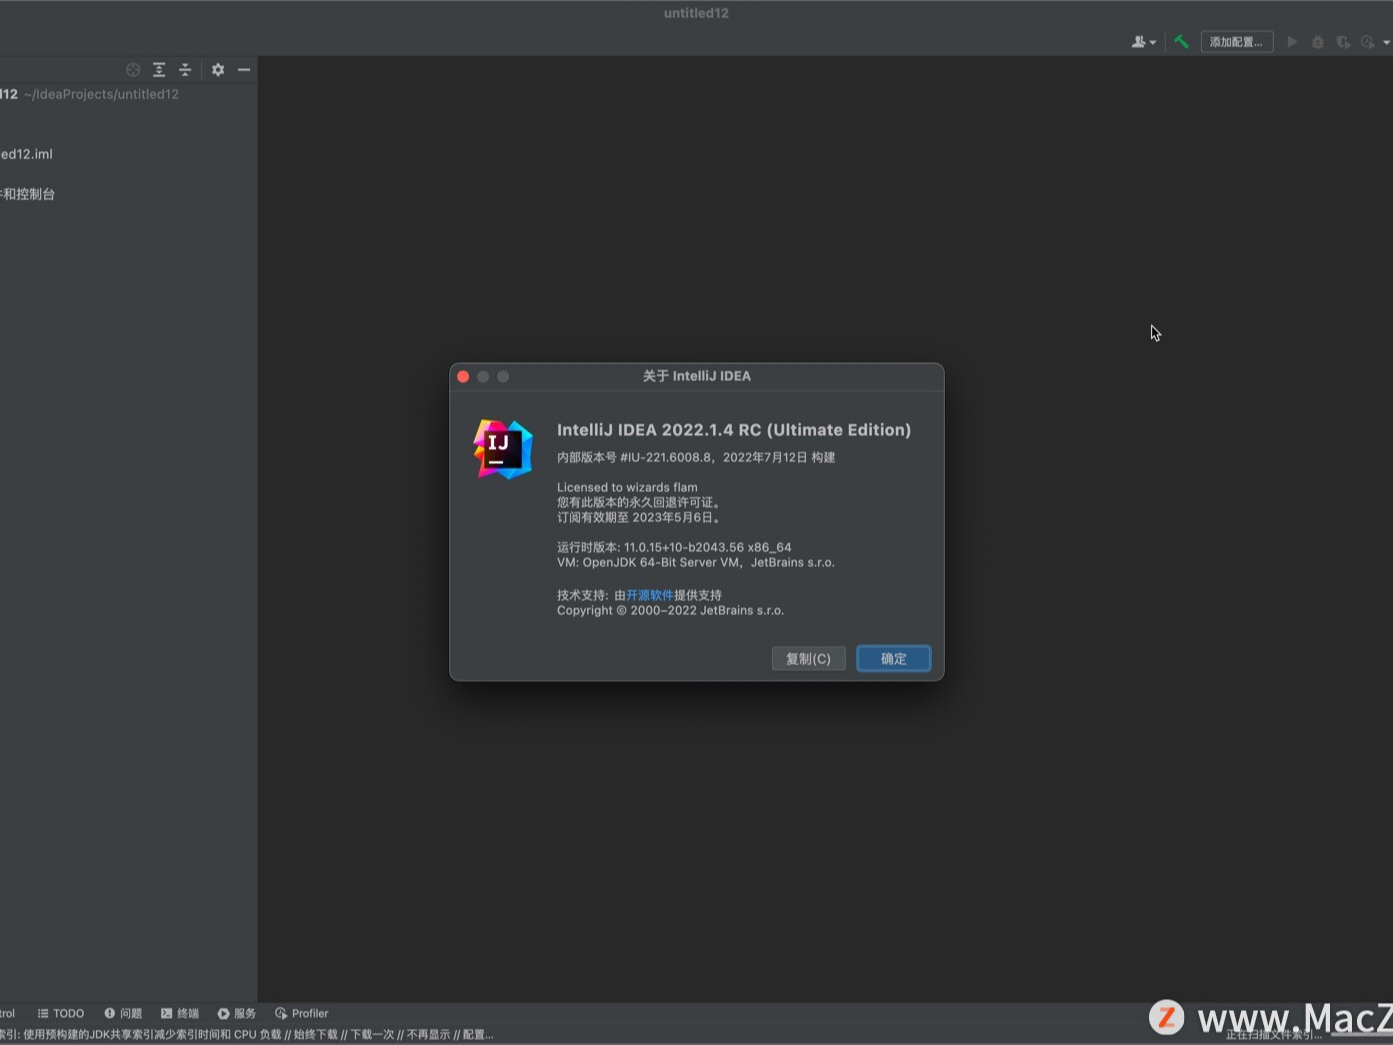Open the Profiler tab at bottom
This screenshot has height=1045, width=1393.
[301, 1013]
